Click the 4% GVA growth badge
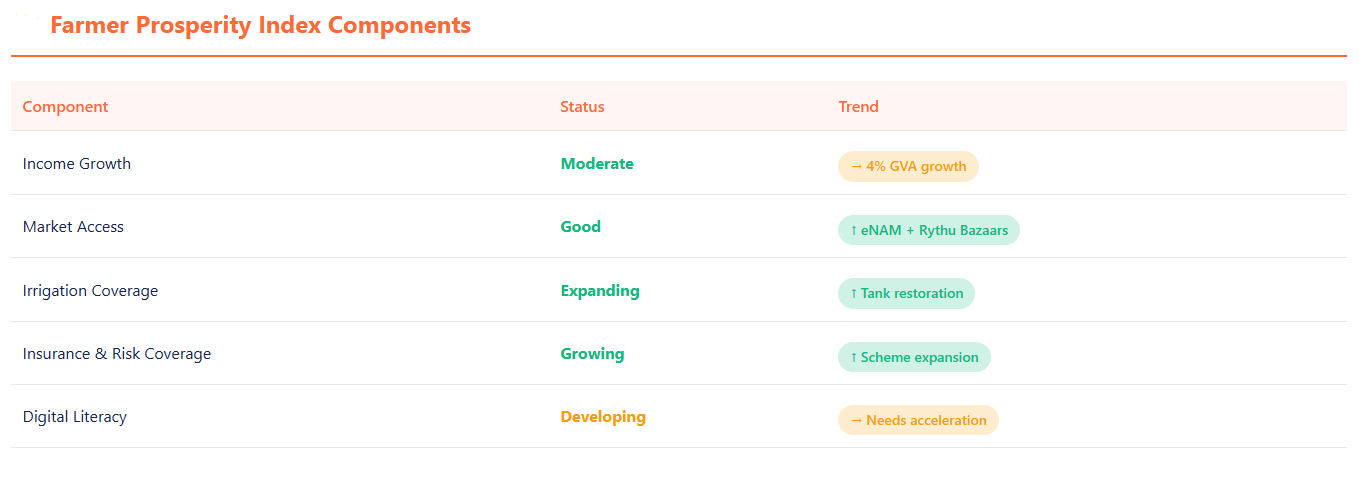This screenshot has height=478, width=1359. tap(908, 167)
